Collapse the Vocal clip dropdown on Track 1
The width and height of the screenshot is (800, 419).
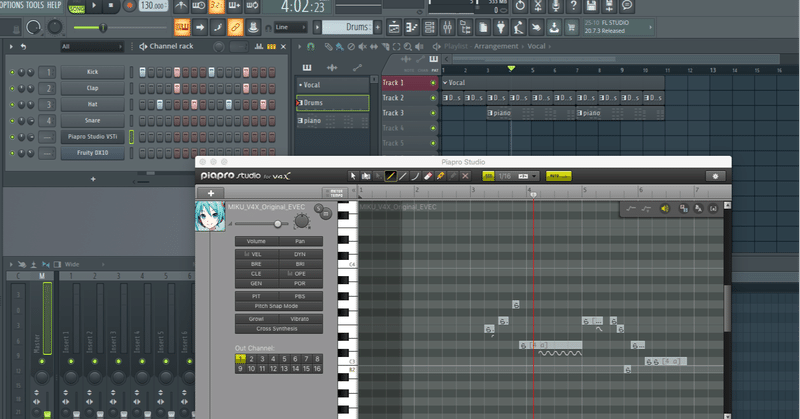[x=445, y=82]
